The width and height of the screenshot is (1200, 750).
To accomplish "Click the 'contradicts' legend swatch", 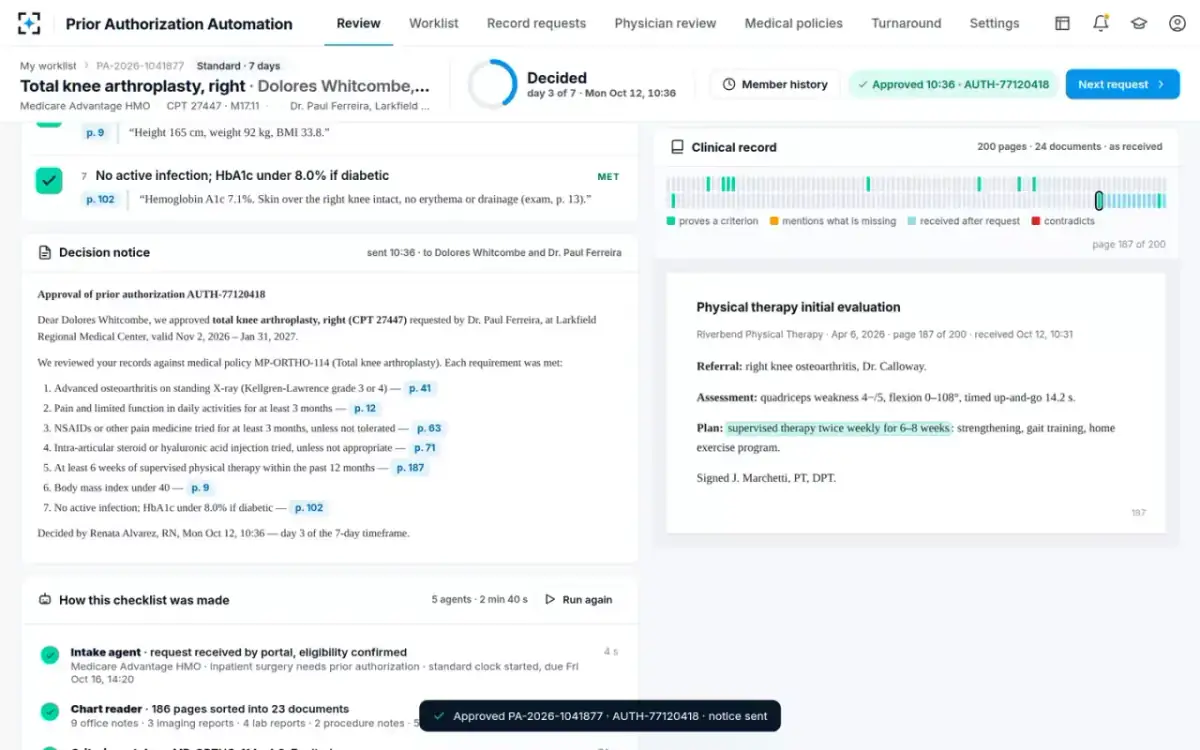I will point(1035,221).
